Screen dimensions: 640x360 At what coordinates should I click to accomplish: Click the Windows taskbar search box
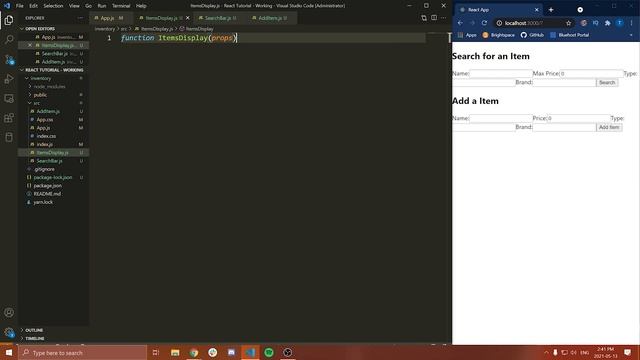[x=83, y=353]
